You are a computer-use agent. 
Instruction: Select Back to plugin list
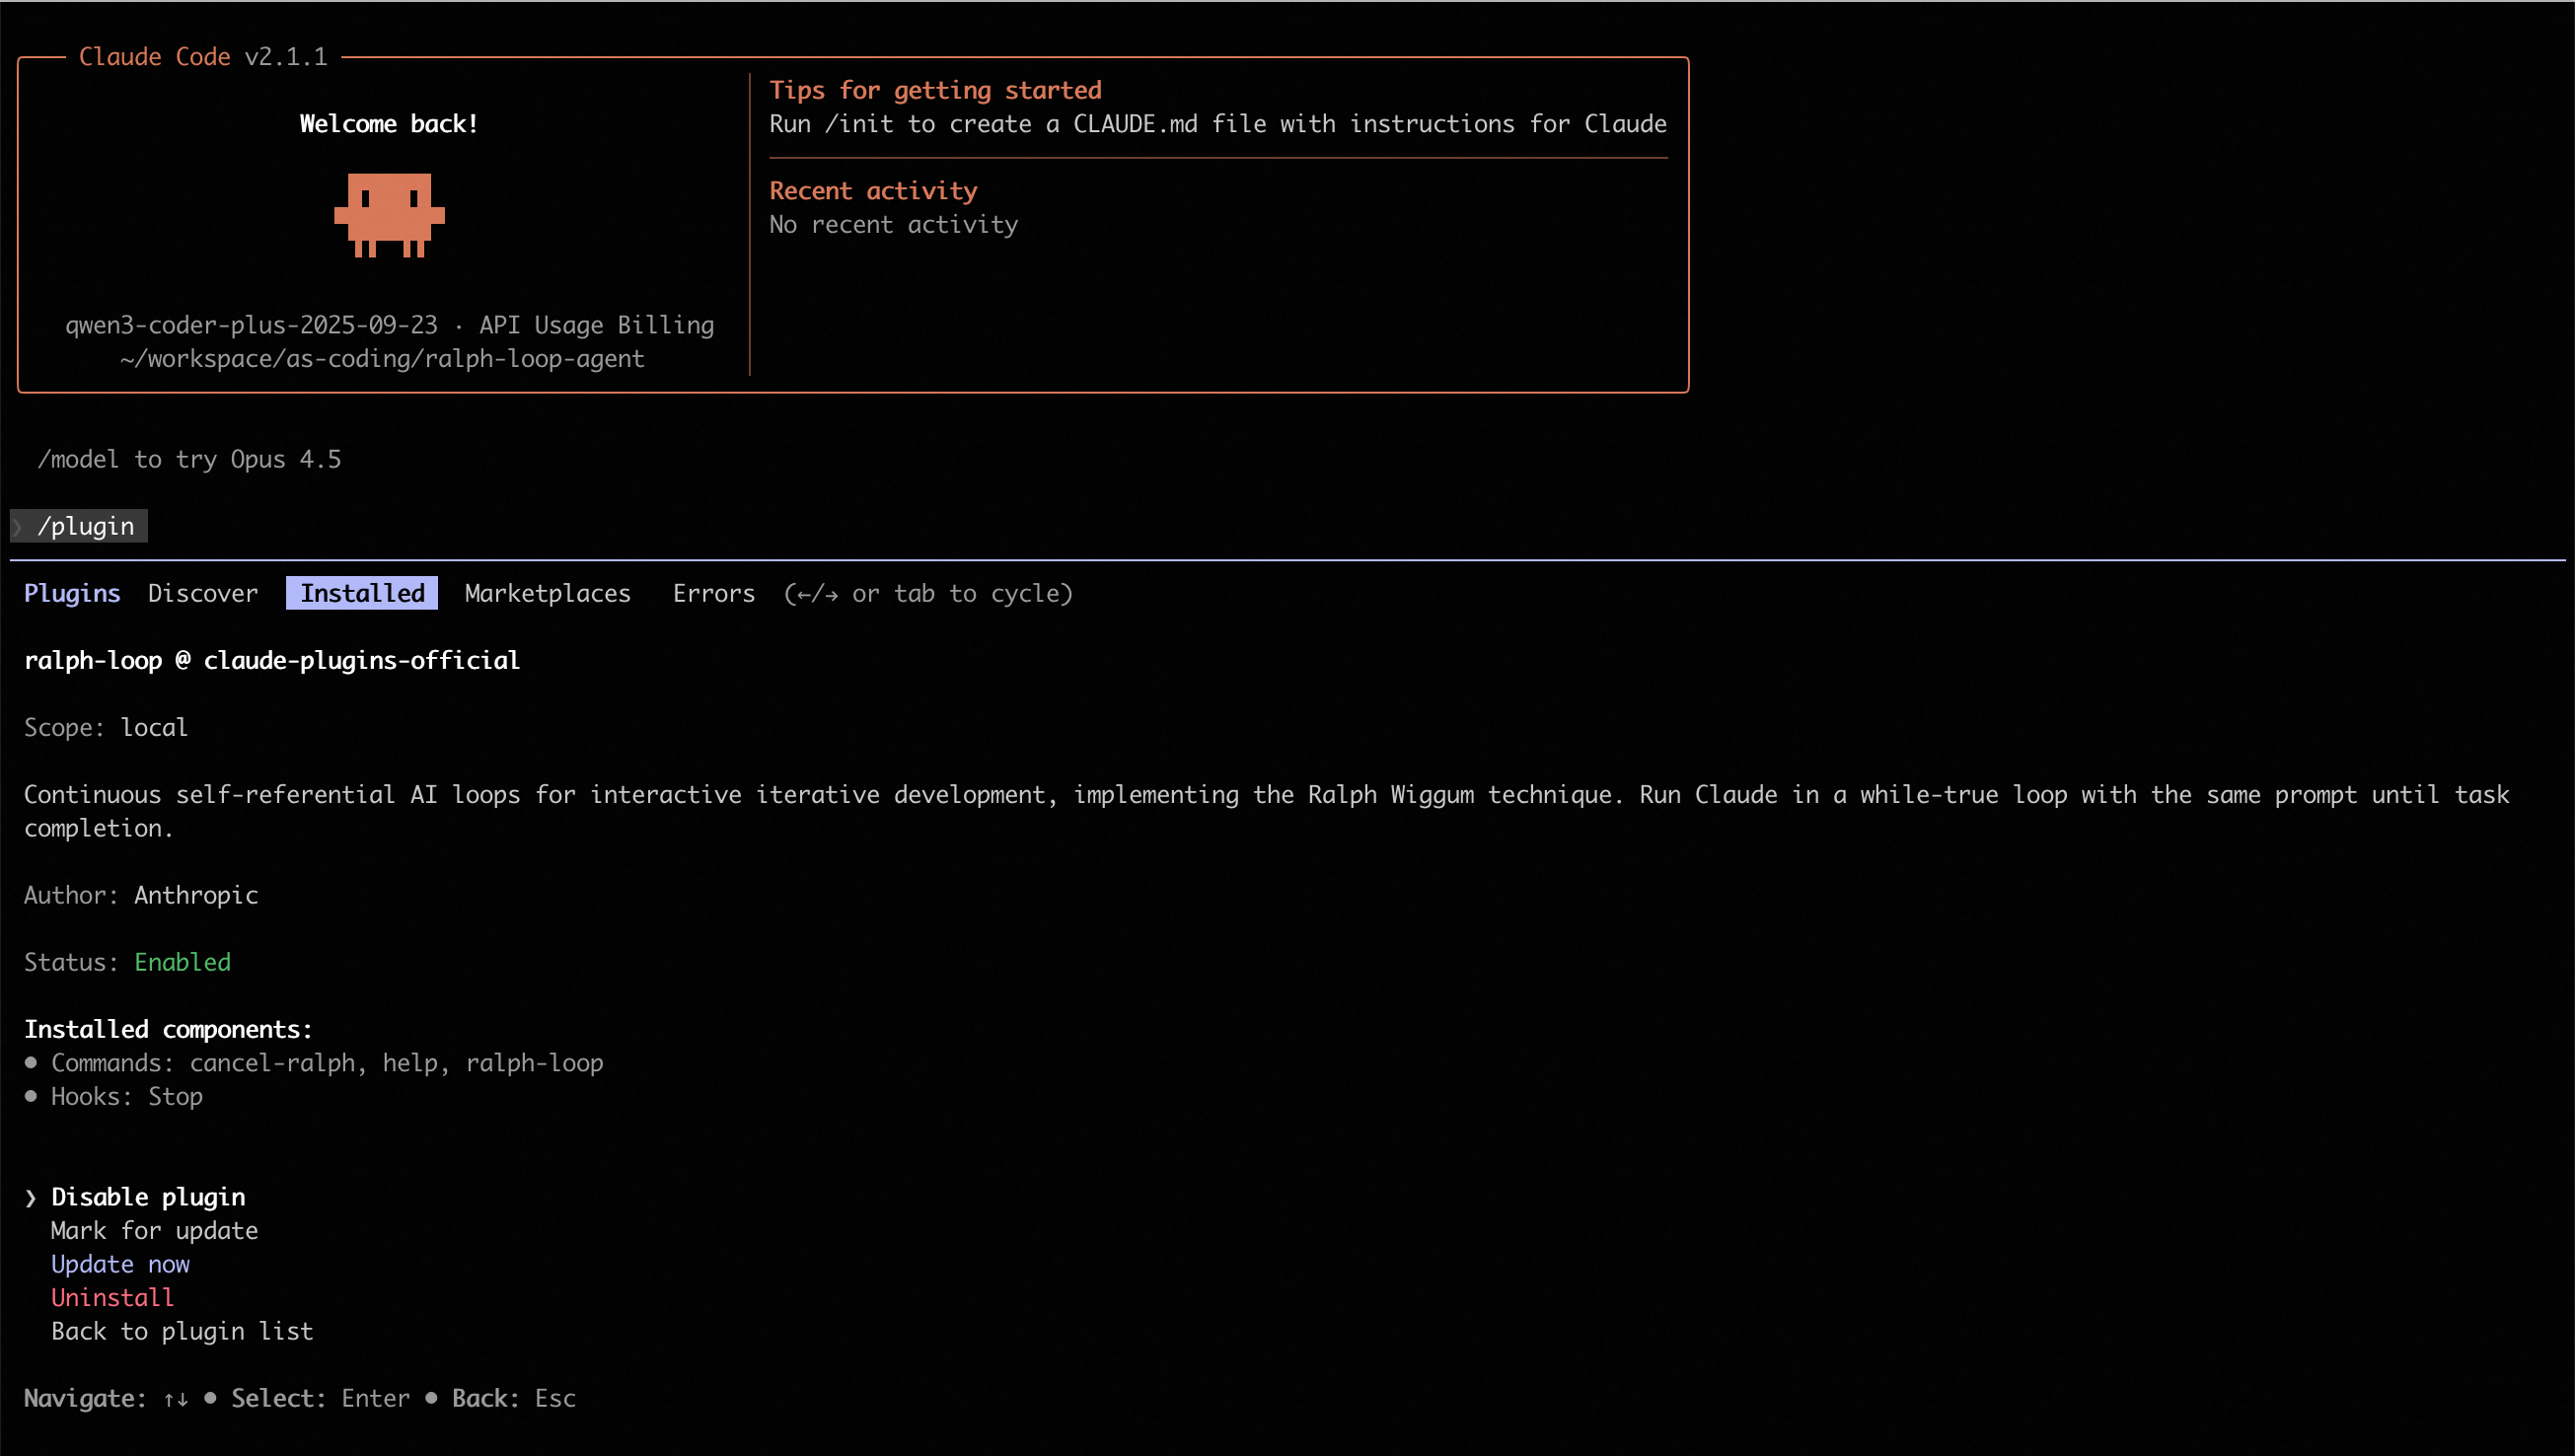click(182, 1331)
